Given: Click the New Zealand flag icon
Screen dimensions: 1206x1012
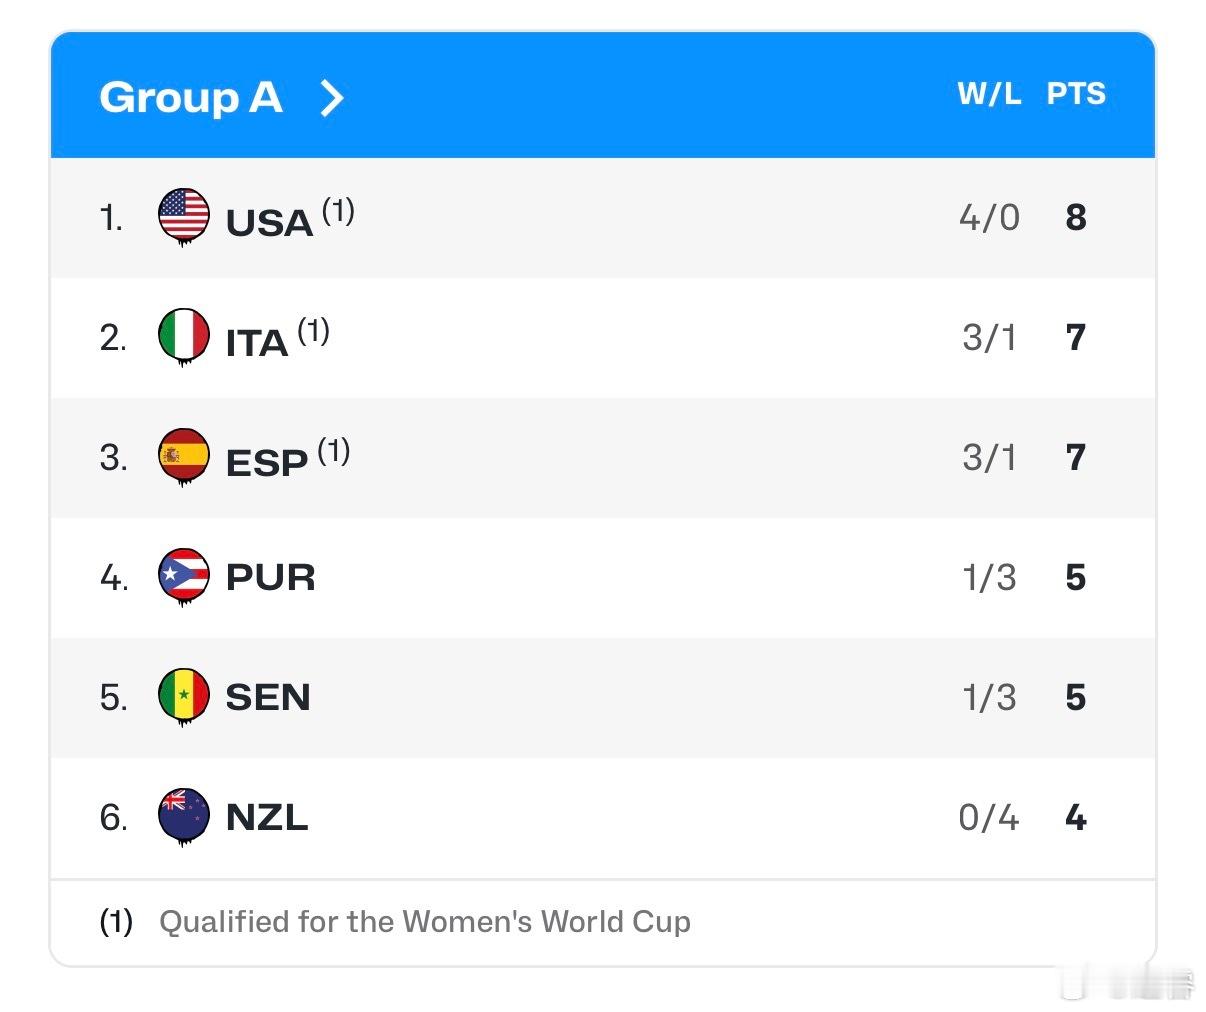Looking at the screenshot, I should pyautogui.click(x=184, y=816).
